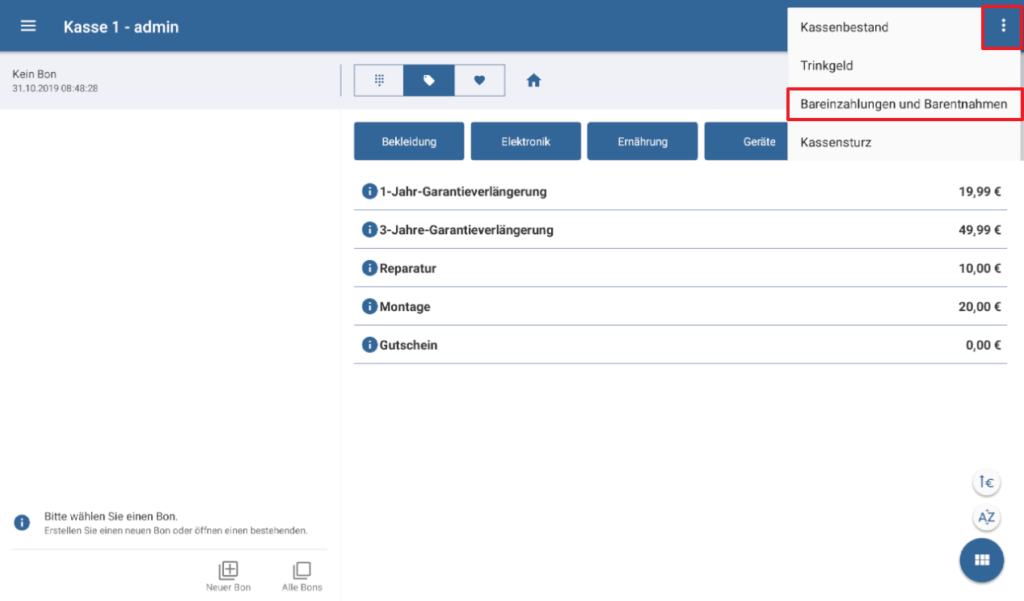Screen dimensions: 1024x601
Task: Choose Bareinzahlungen und Barentnahmen menu entry
Action: (x=904, y=104)
